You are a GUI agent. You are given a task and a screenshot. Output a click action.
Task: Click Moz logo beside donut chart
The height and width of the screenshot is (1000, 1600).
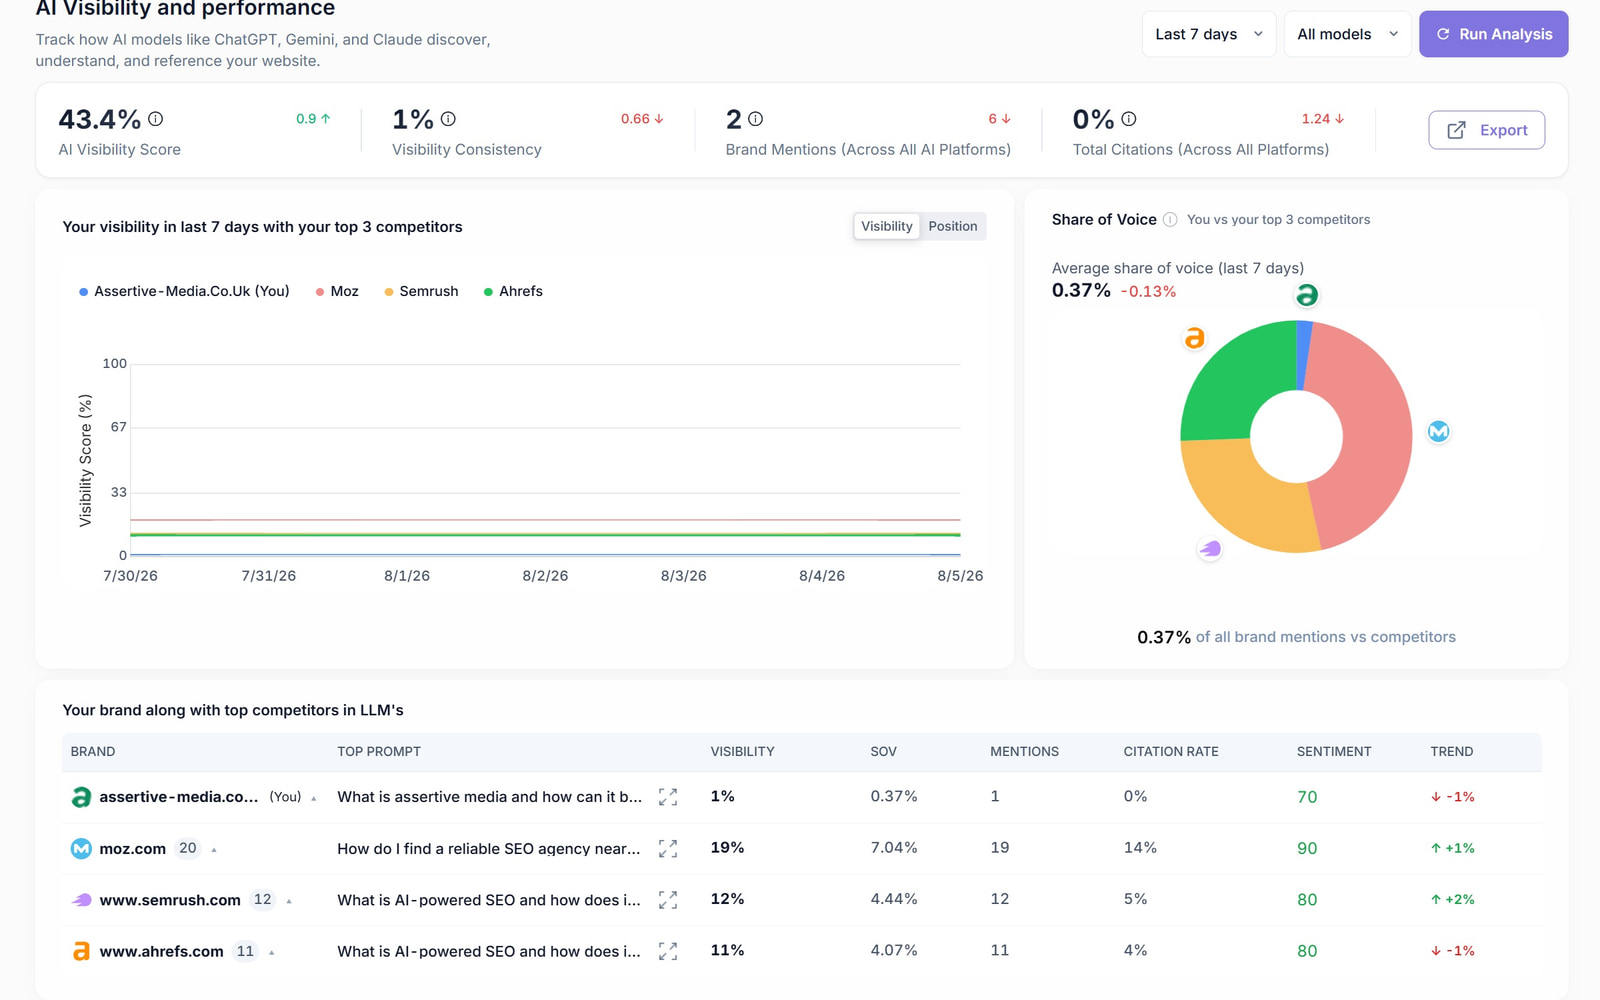1438,431
